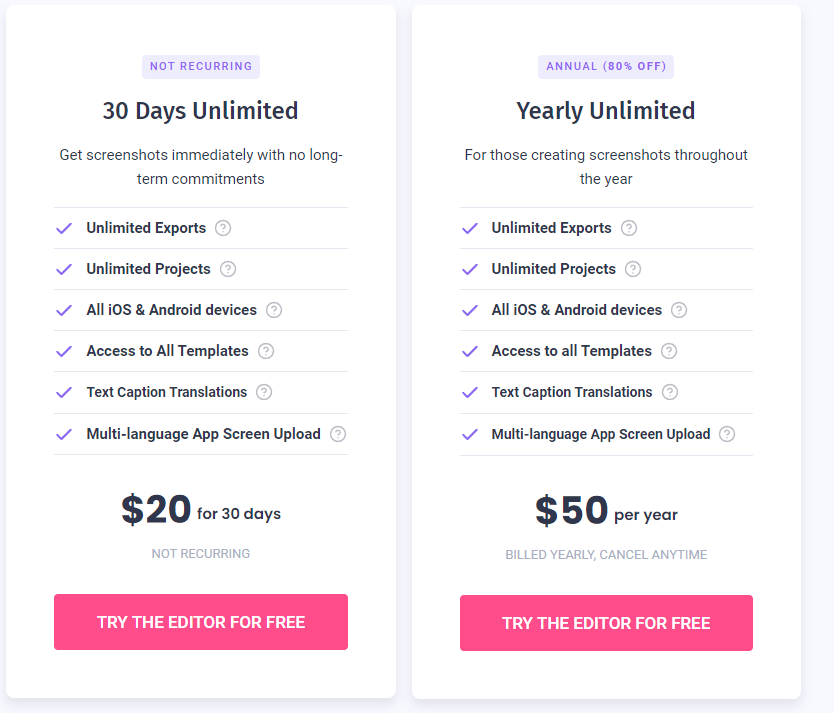Open help icon beside Yearly Unlimited Projects
The width and height of the screenshot is (834, 713).
(x=633, y=269)
